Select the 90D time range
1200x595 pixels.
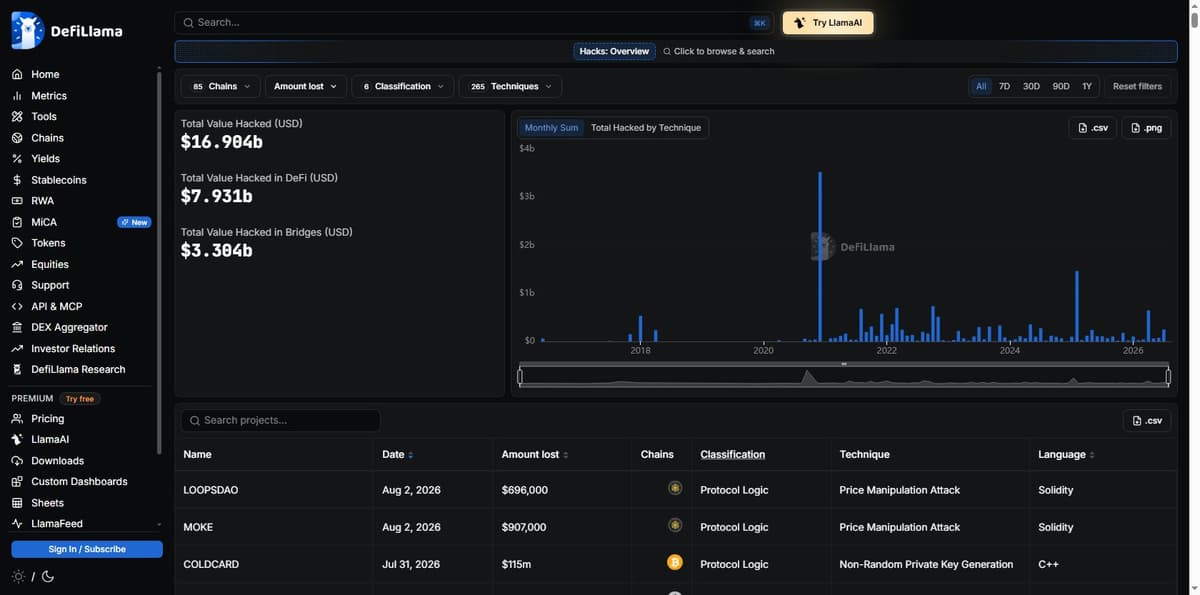tap(1061, 86)
